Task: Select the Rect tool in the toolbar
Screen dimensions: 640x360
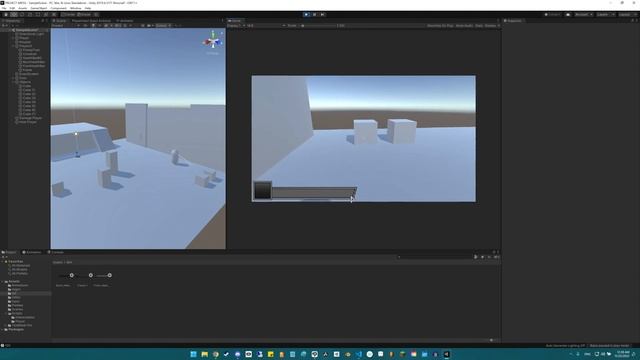Action: 38,14
